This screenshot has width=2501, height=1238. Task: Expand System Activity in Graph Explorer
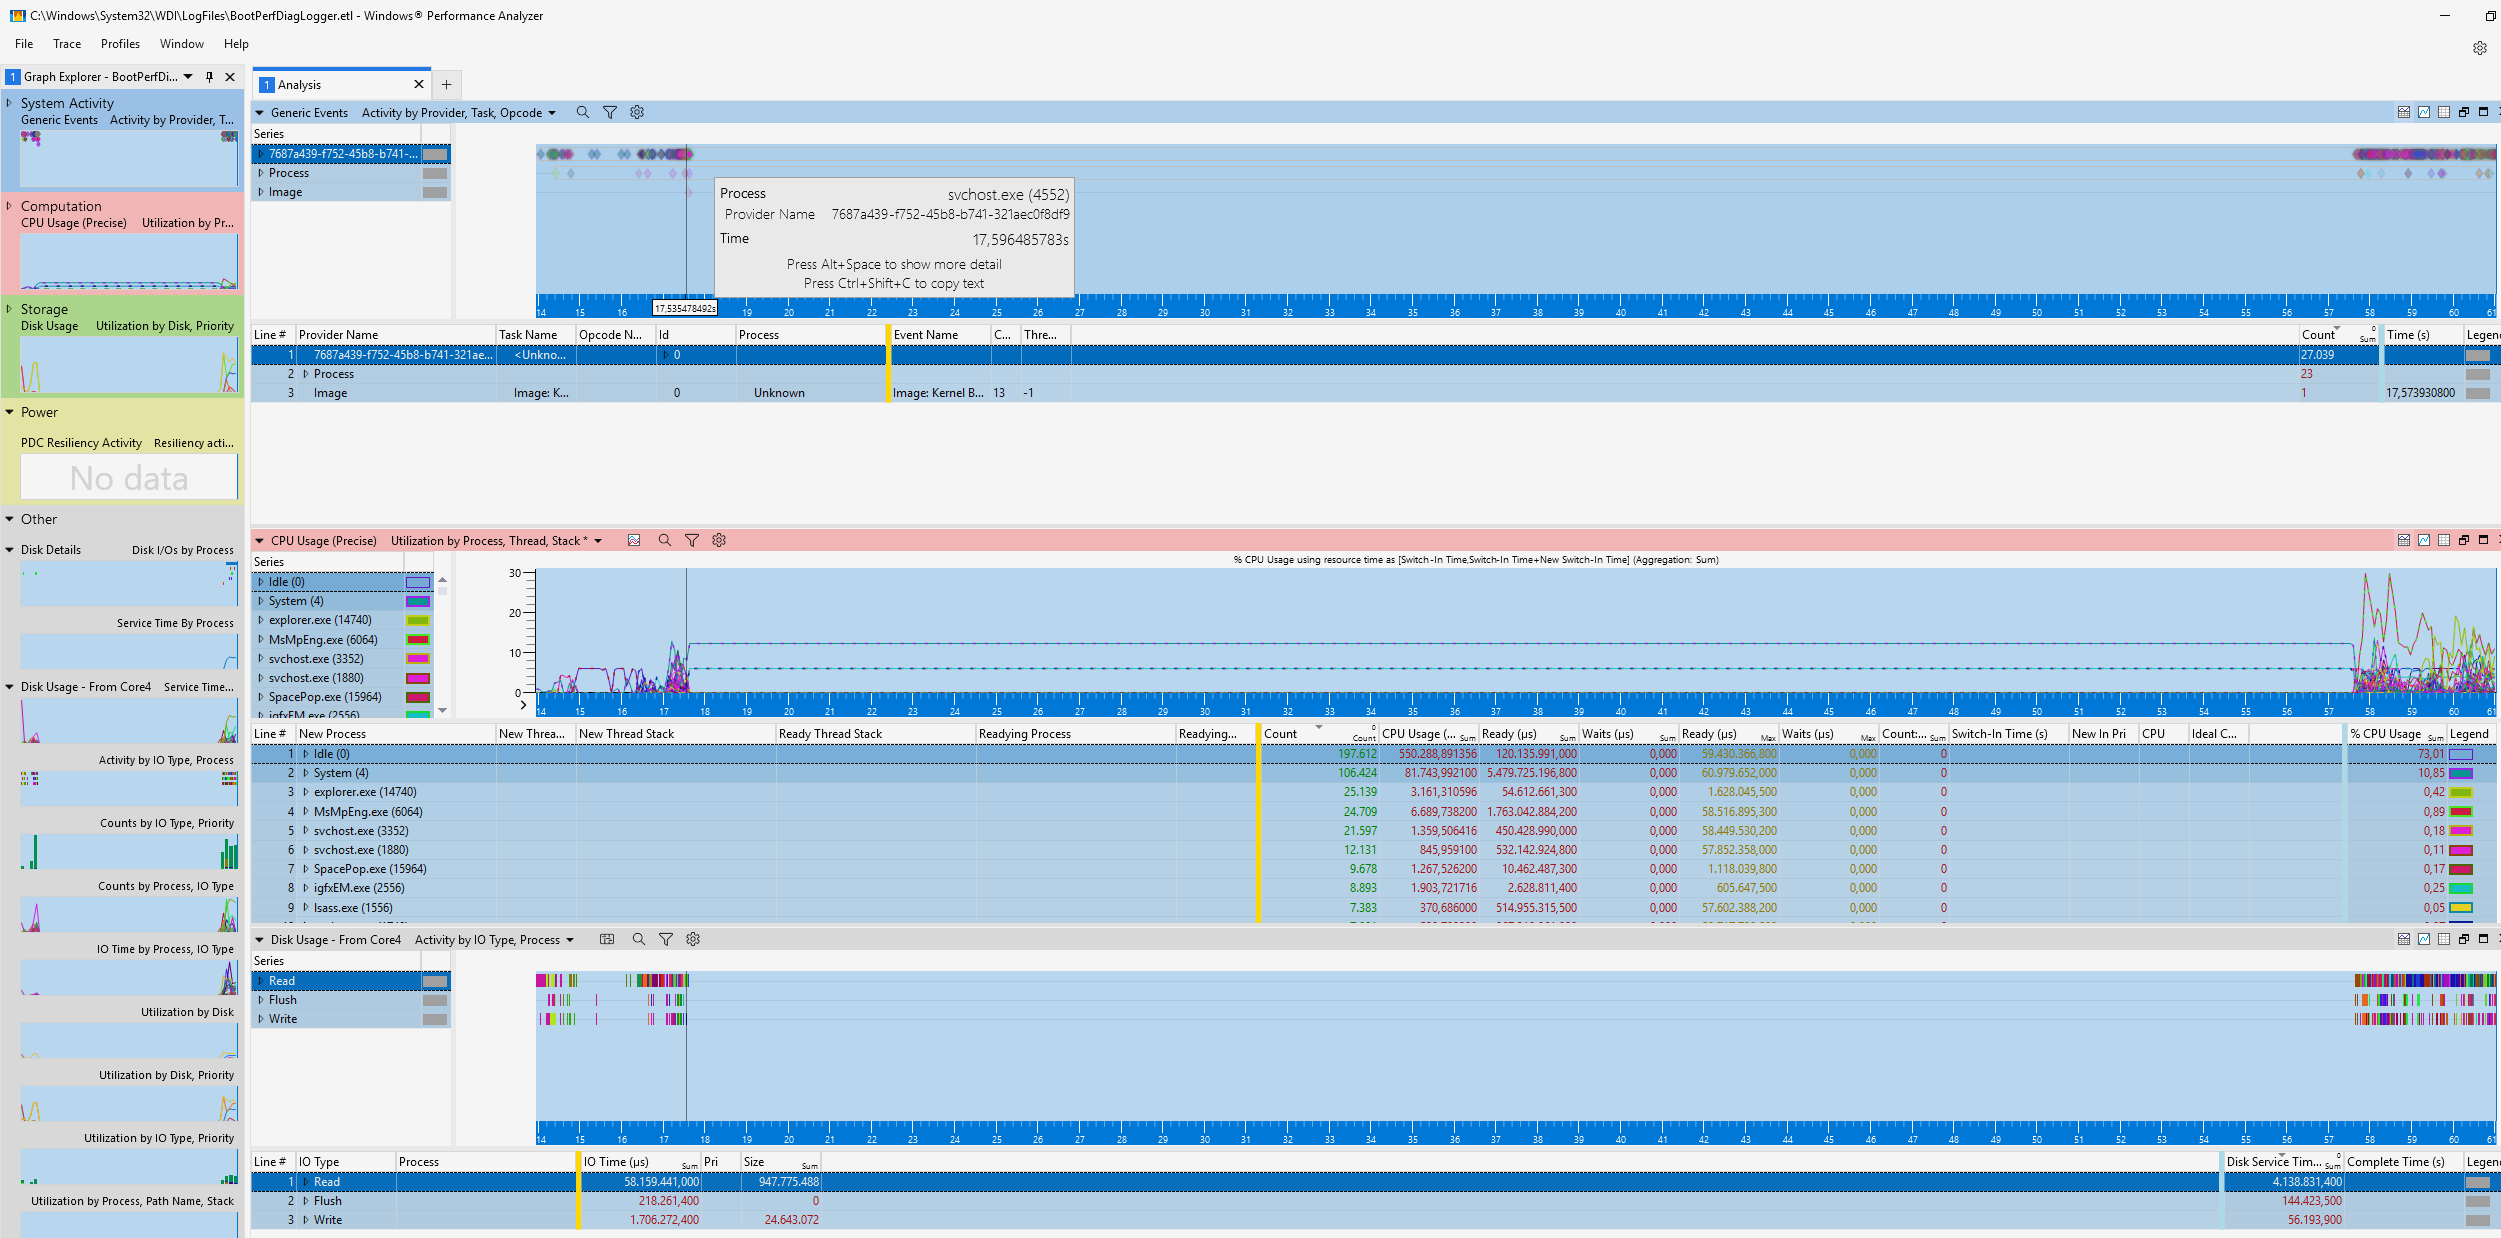(x=9, y=103)
